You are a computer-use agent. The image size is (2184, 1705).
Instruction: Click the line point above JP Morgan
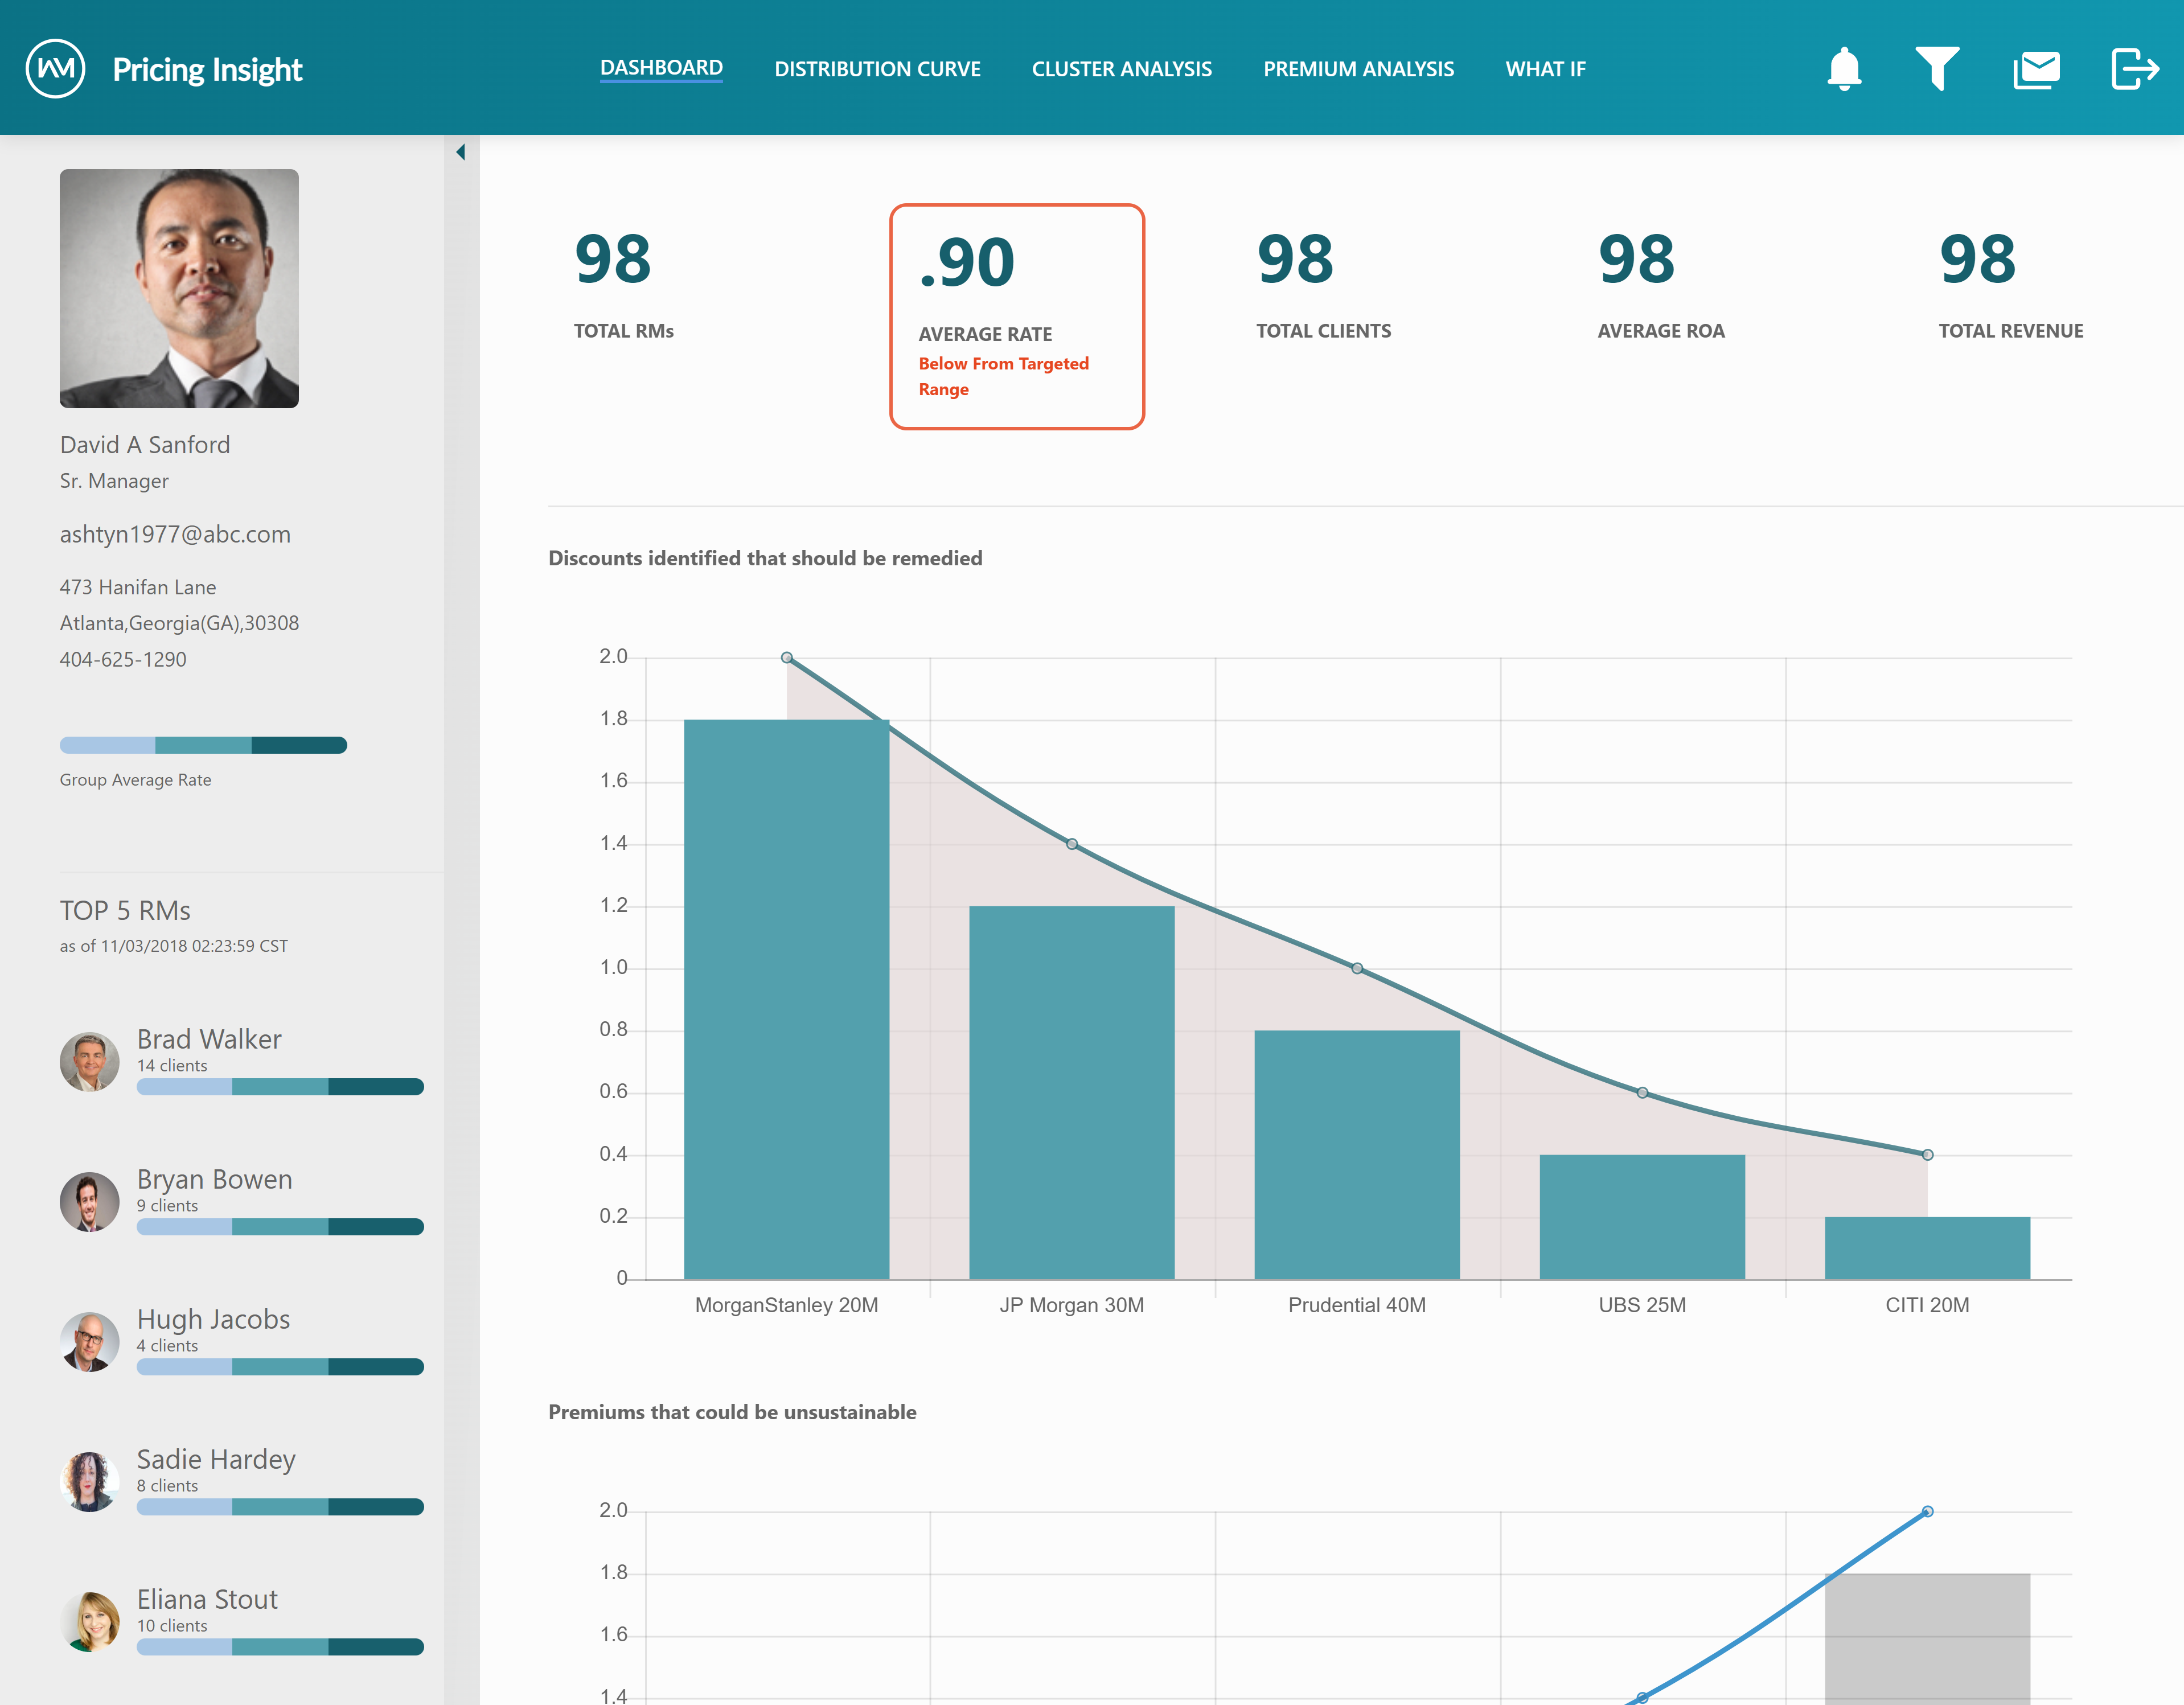pyautogui.click(x=1072, y=844)
